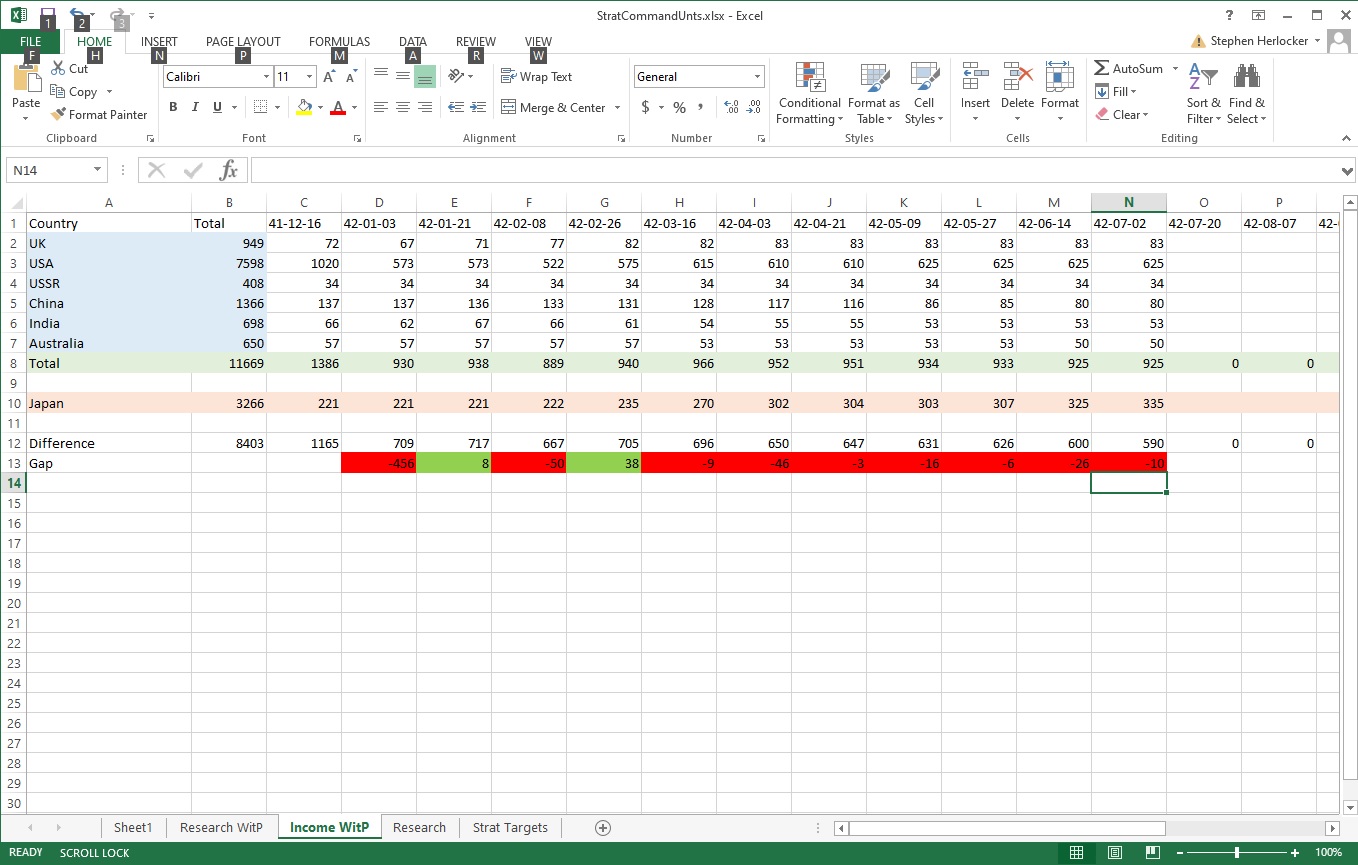The image size is (1358, 865).
Task: Apply Percent Style format
Action: pos(679,107)
